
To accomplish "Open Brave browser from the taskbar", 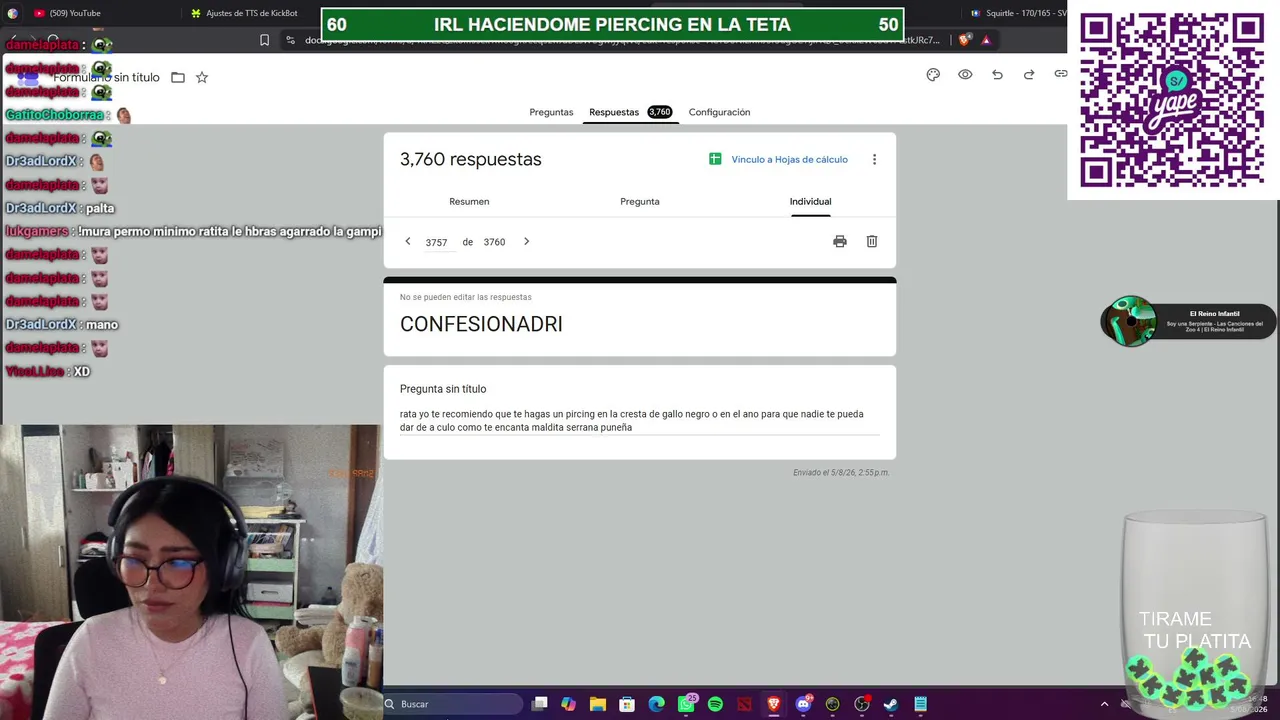I will coord(773,704).
